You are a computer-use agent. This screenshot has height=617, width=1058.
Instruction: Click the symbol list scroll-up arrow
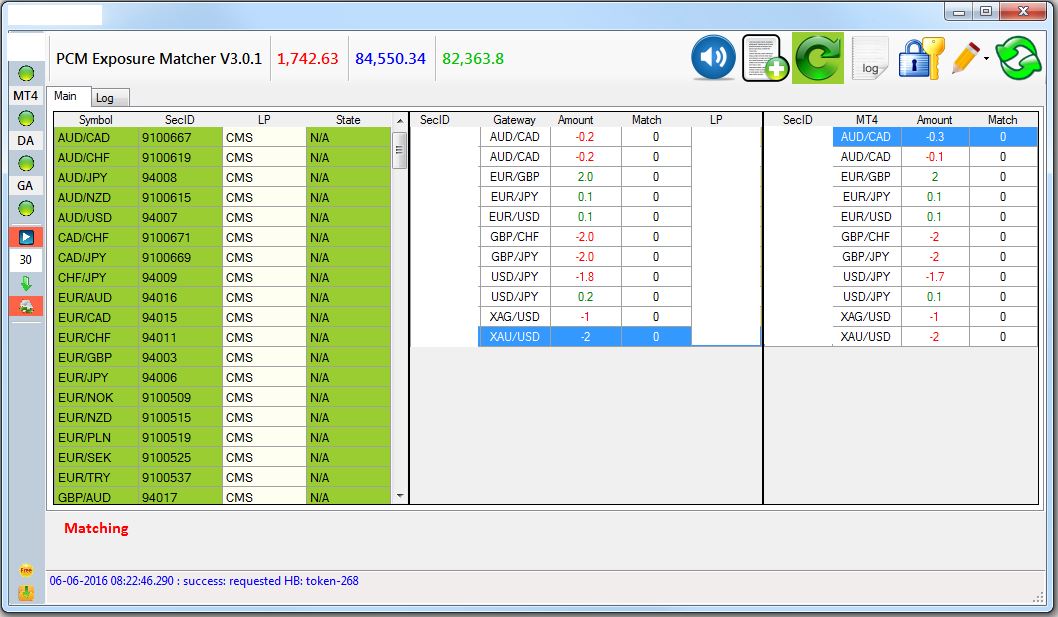coord(400,121)
